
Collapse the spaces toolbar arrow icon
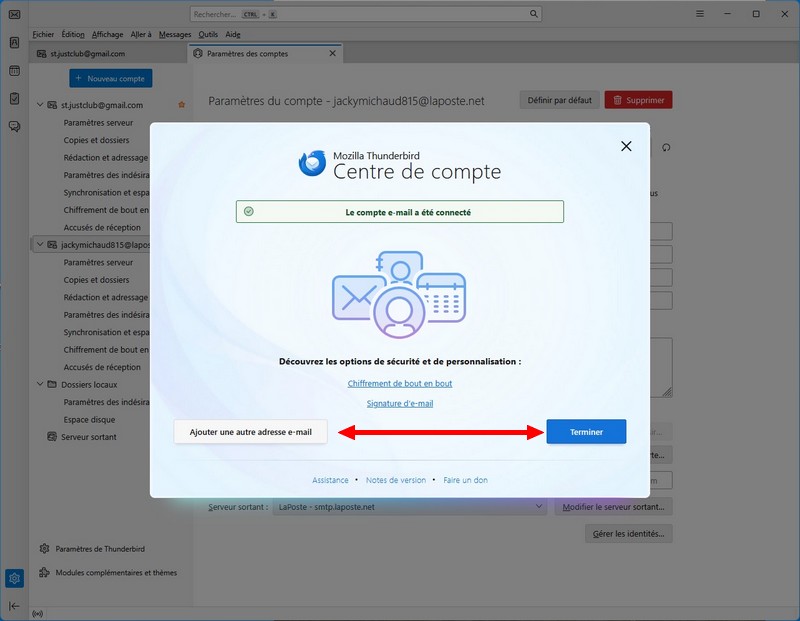coord(14,606)
